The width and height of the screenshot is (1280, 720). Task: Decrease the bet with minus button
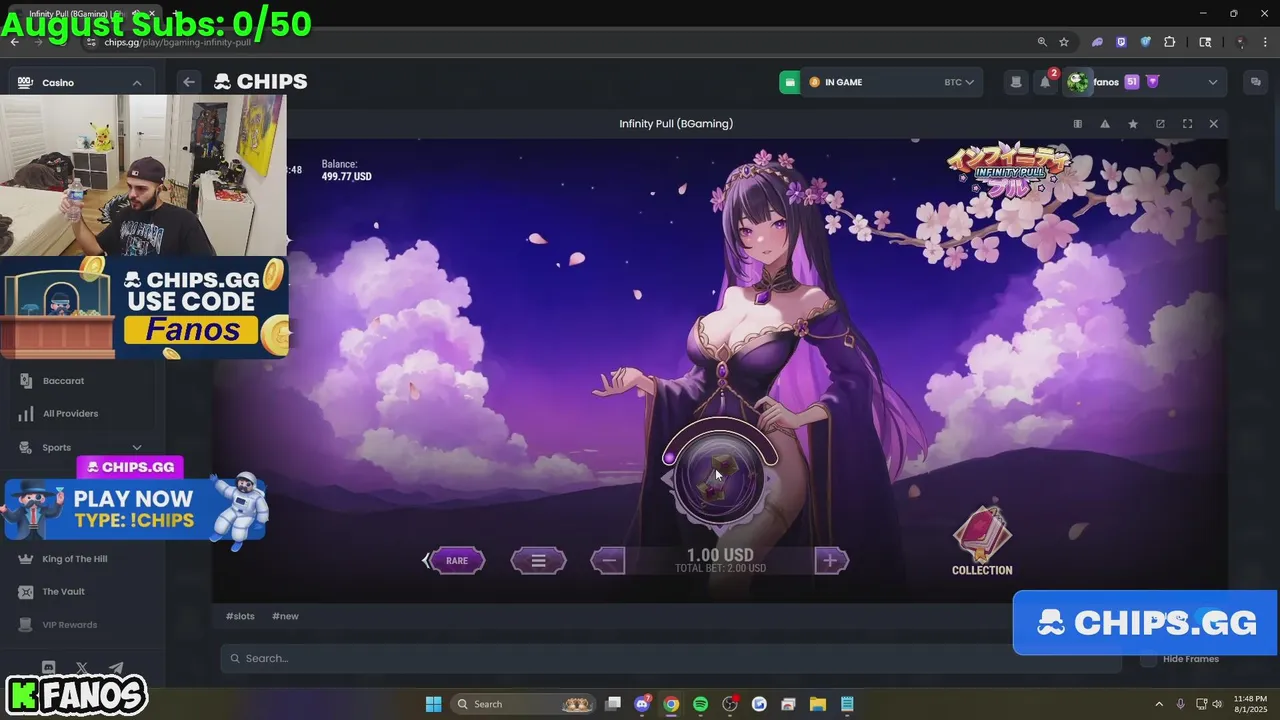point(608,561)
